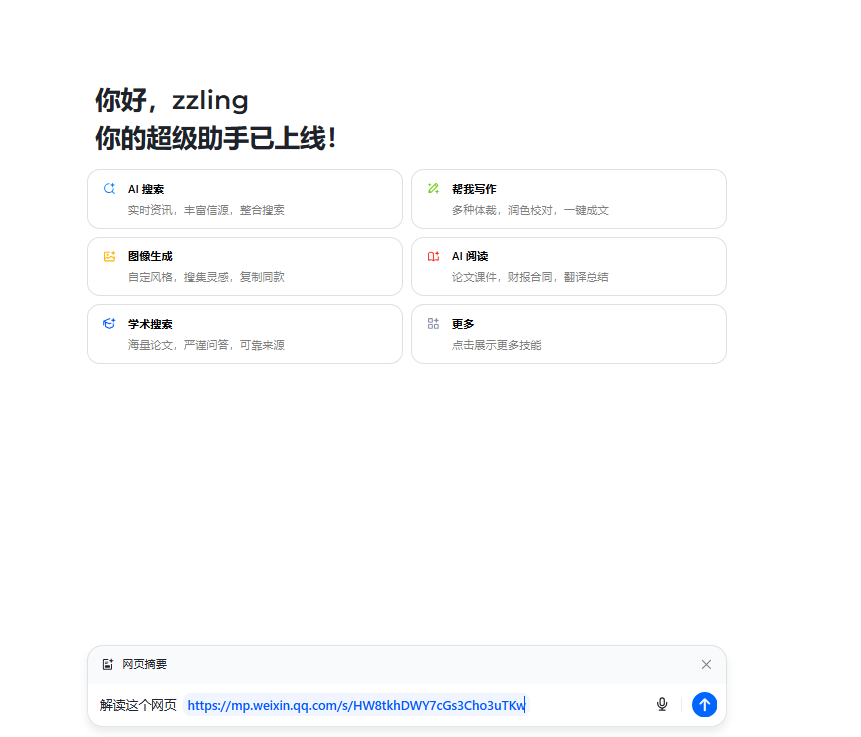Viewport: 861px width, 737px height.
Task: Click the text 点击展示更多技能
Action: pyautogui.click(x=497, y=345)
